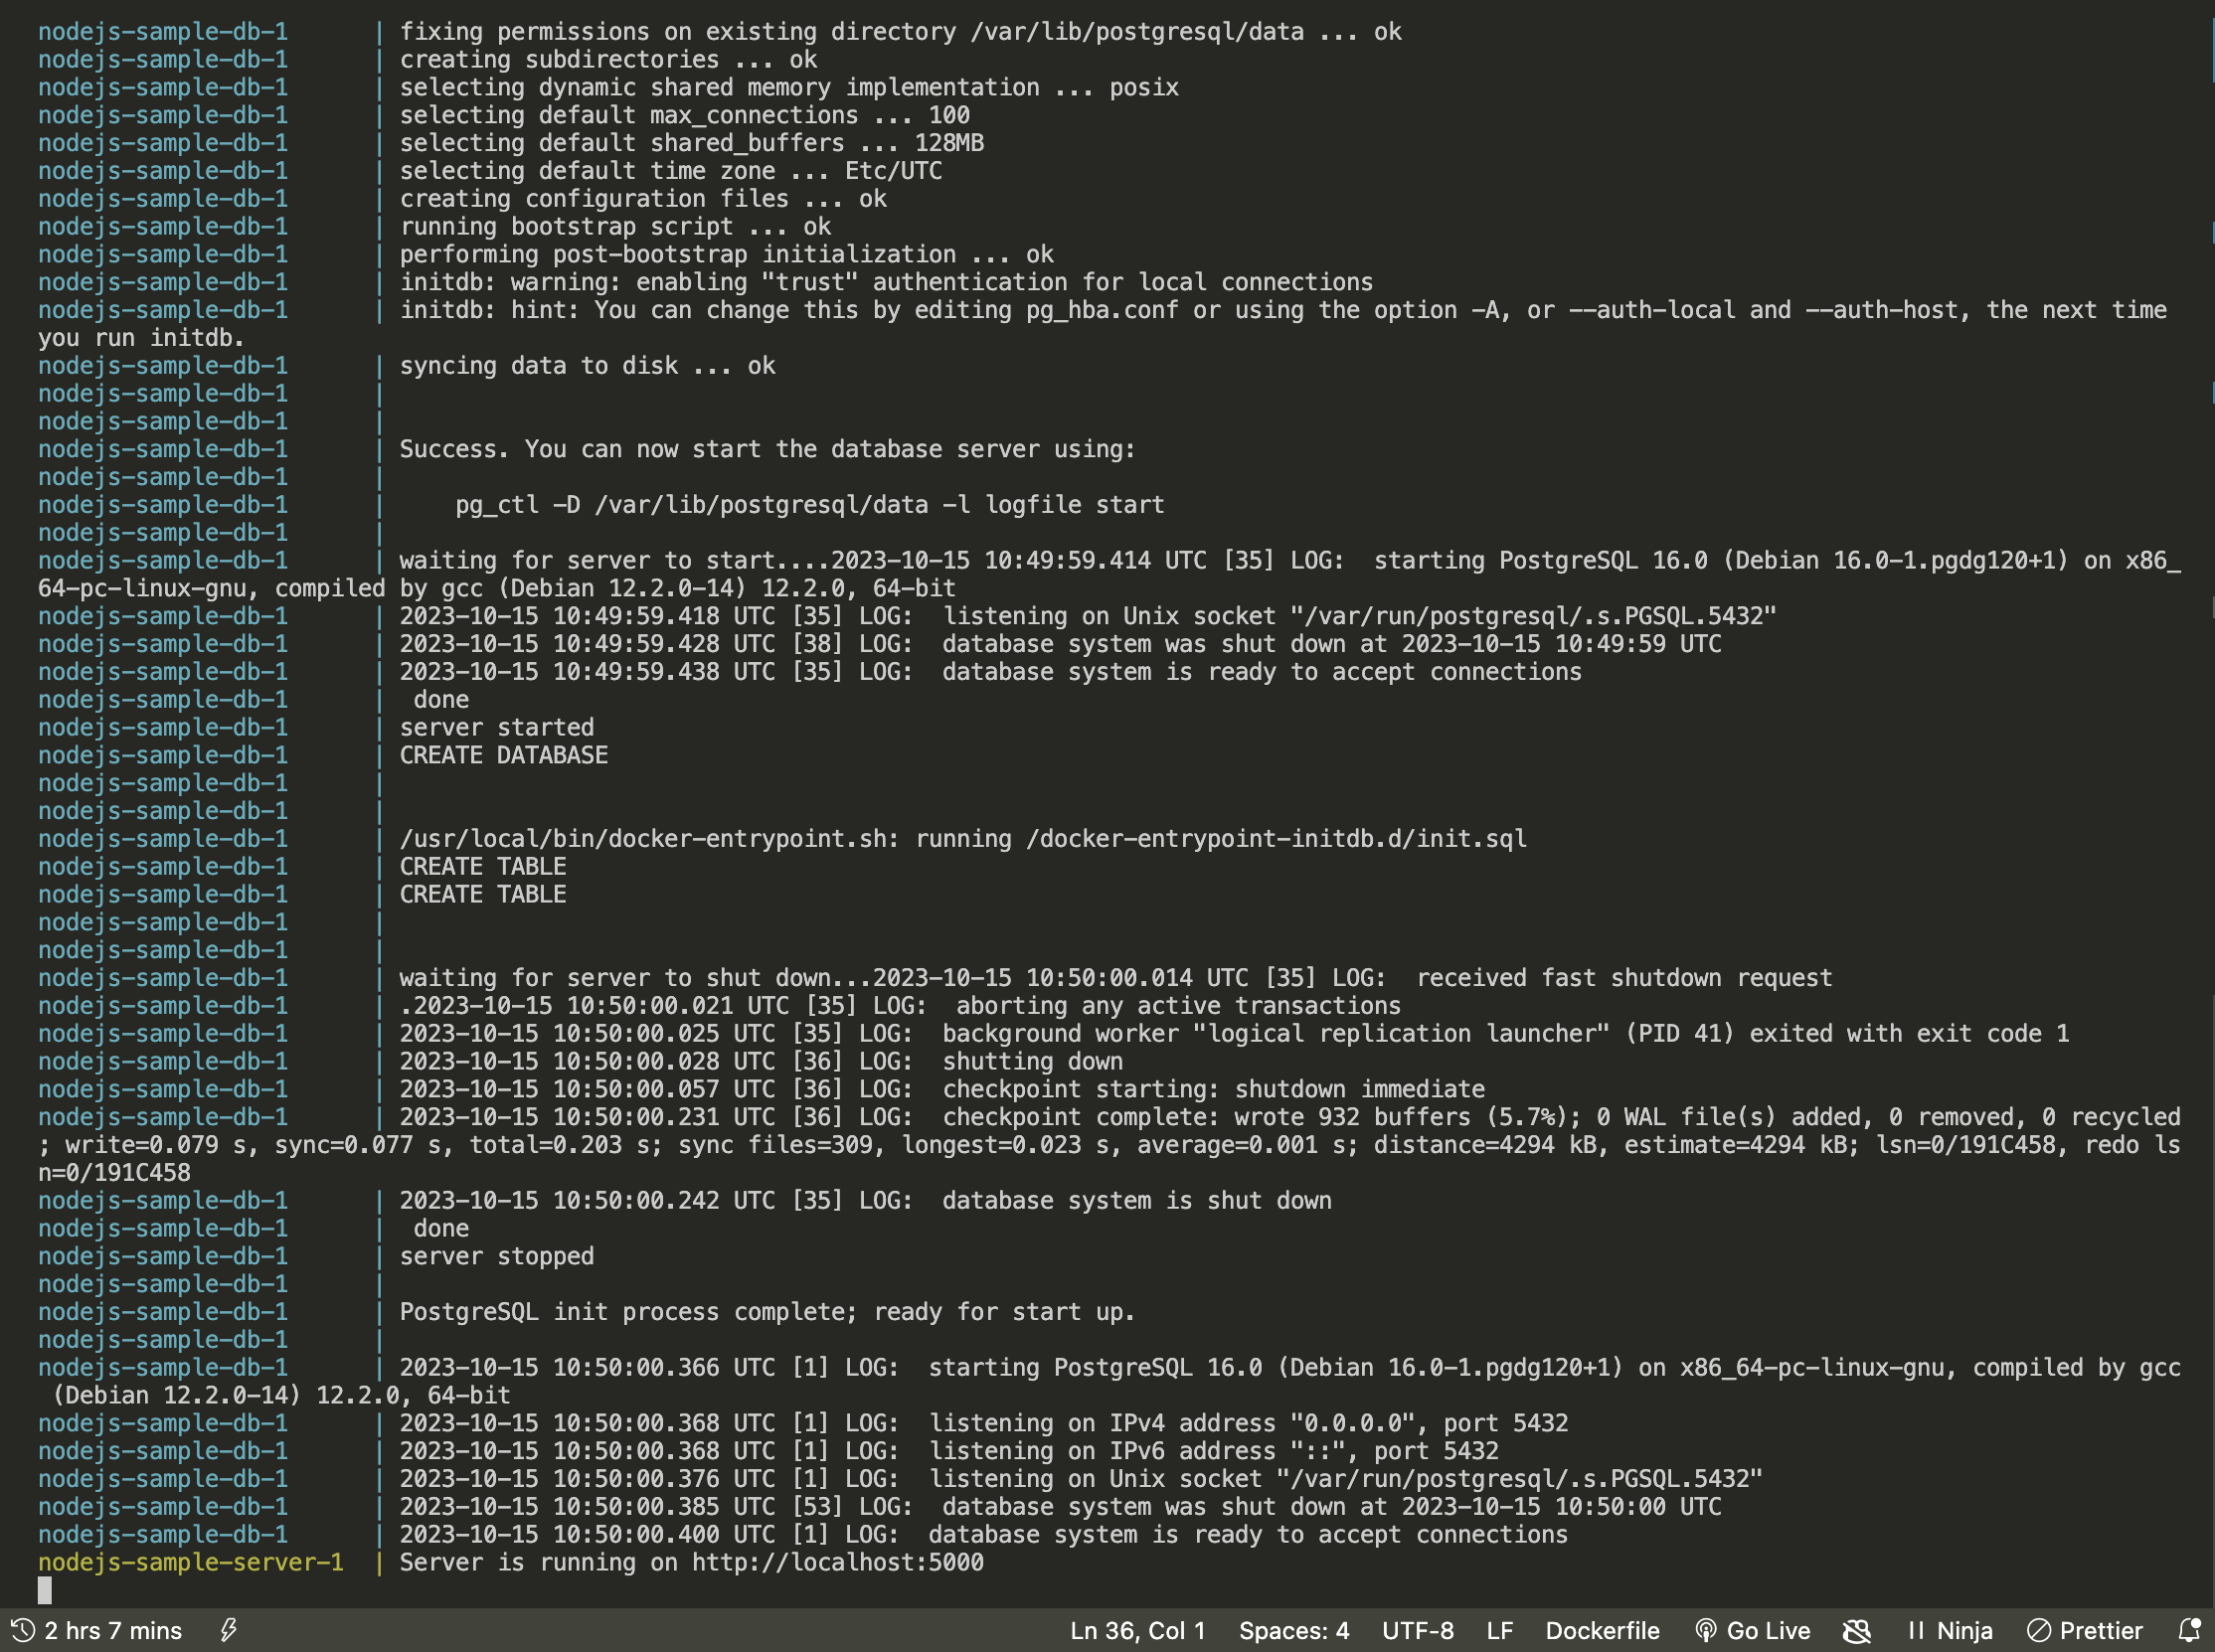Open the /docker-entrypoint-initdb.d/init.sql path link
This screenshot has height=1652, width=2215.
(1276, 838)
